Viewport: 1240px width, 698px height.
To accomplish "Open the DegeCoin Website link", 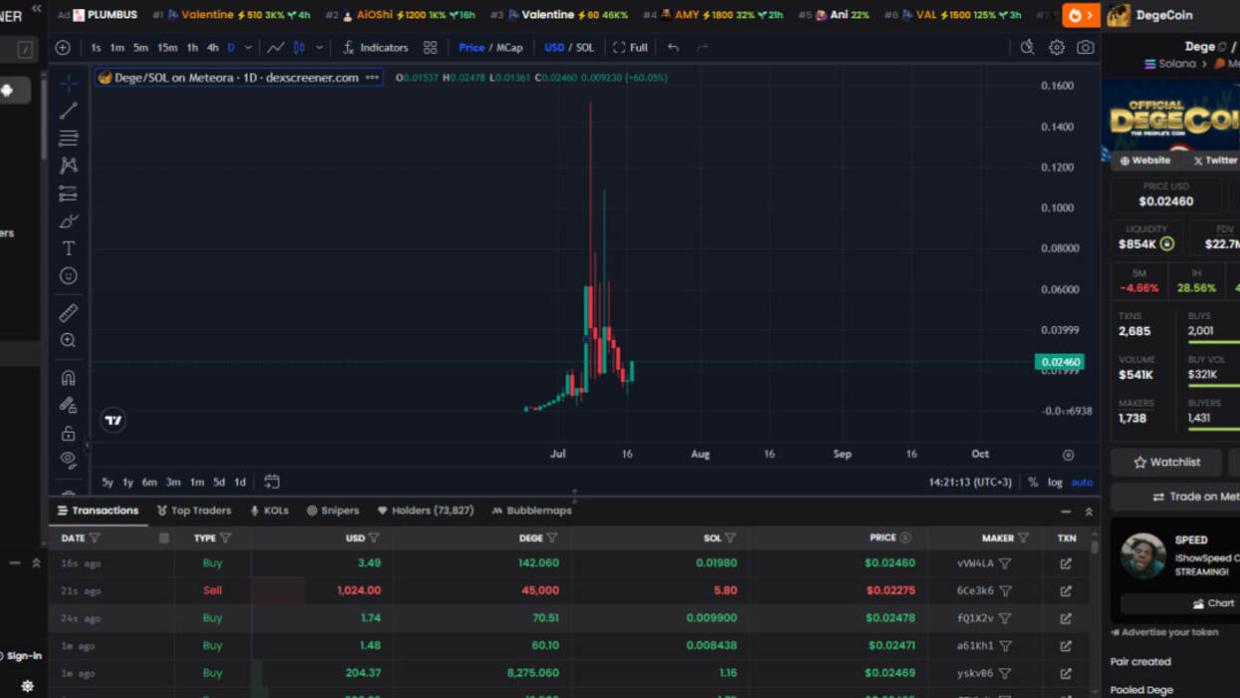I will (1145, 160).
